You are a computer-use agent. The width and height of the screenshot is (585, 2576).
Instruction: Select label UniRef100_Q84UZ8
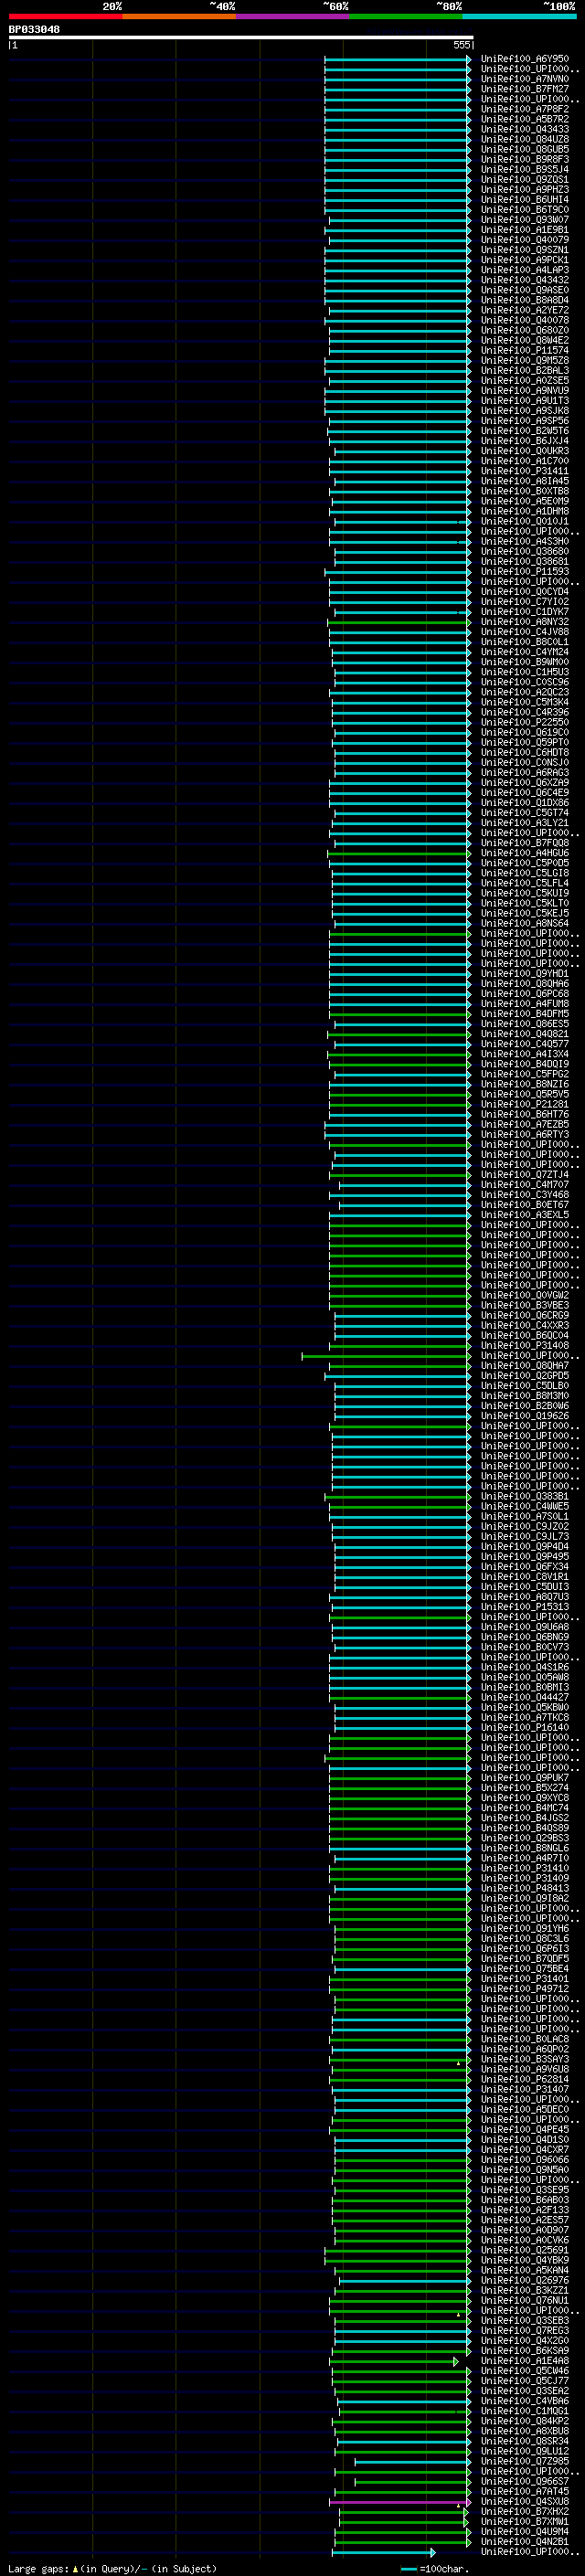point(524,139)
